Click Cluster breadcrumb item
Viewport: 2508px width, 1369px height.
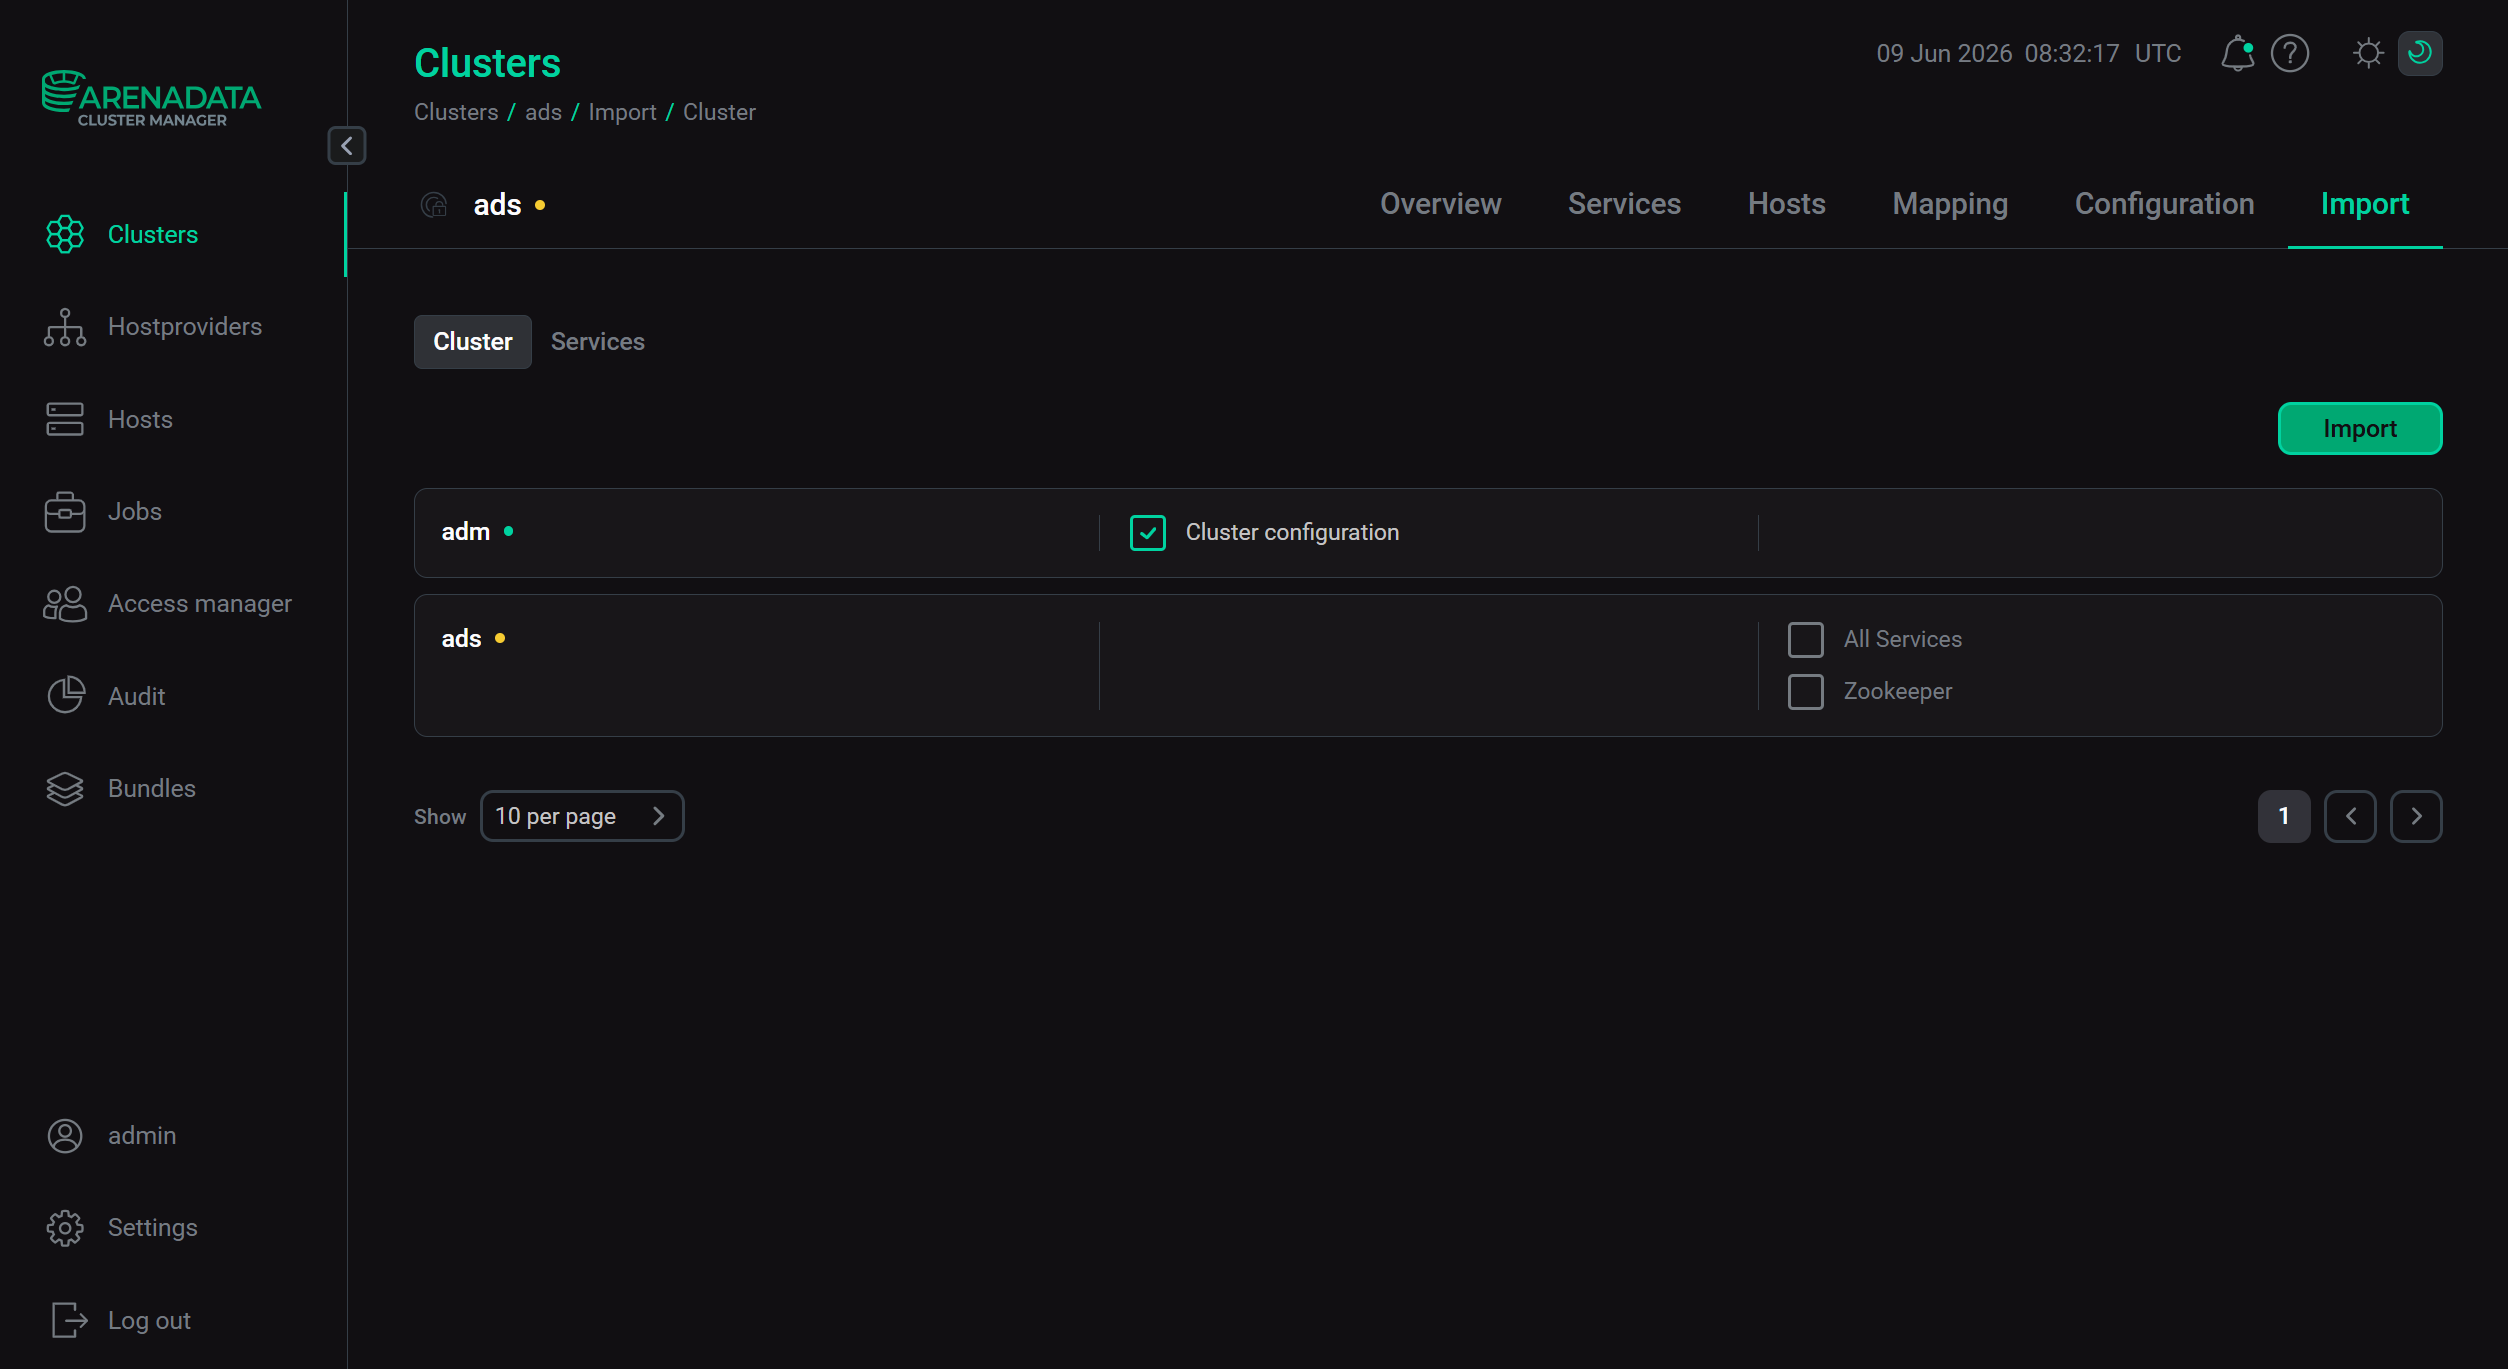point(719,112)
